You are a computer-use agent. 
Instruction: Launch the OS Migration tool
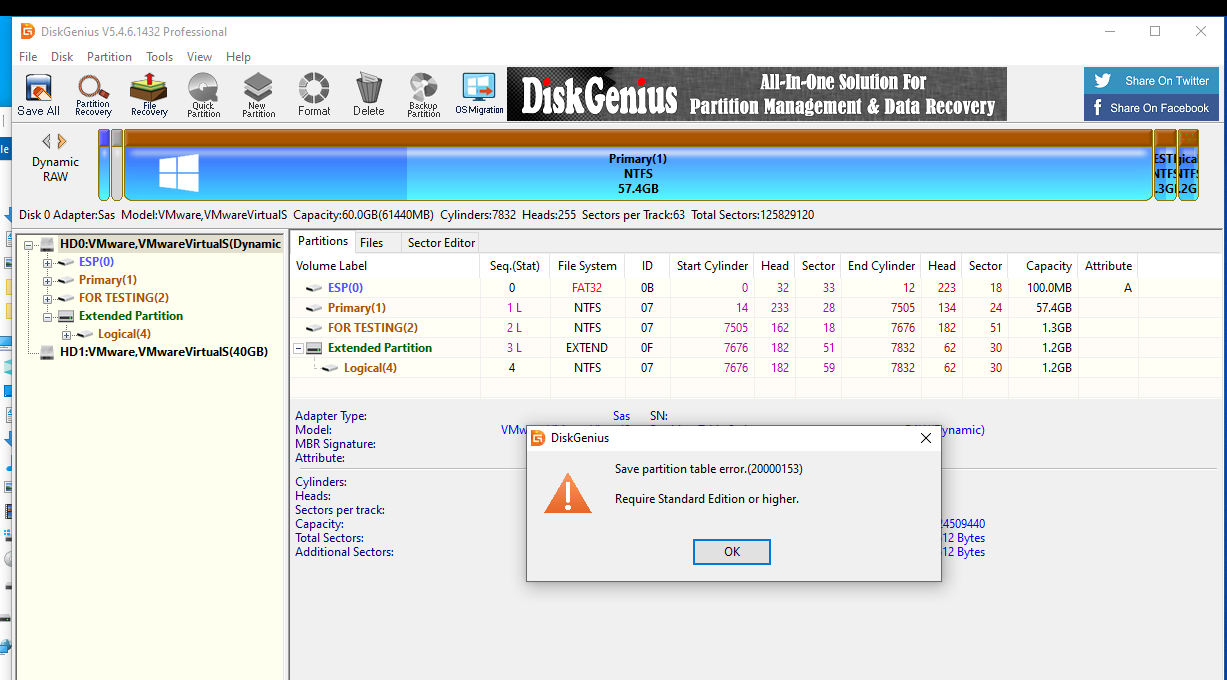pyautogui.click(x=479, y=95)
